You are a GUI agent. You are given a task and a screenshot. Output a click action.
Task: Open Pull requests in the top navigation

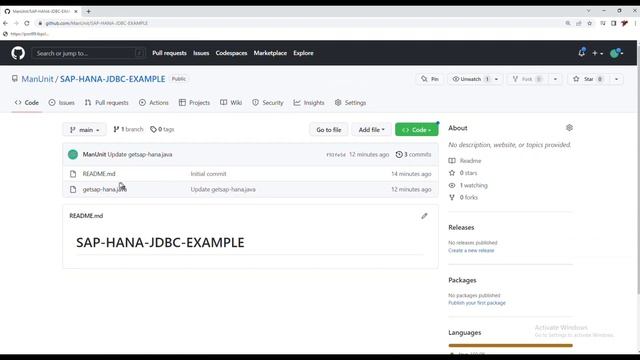169,53
